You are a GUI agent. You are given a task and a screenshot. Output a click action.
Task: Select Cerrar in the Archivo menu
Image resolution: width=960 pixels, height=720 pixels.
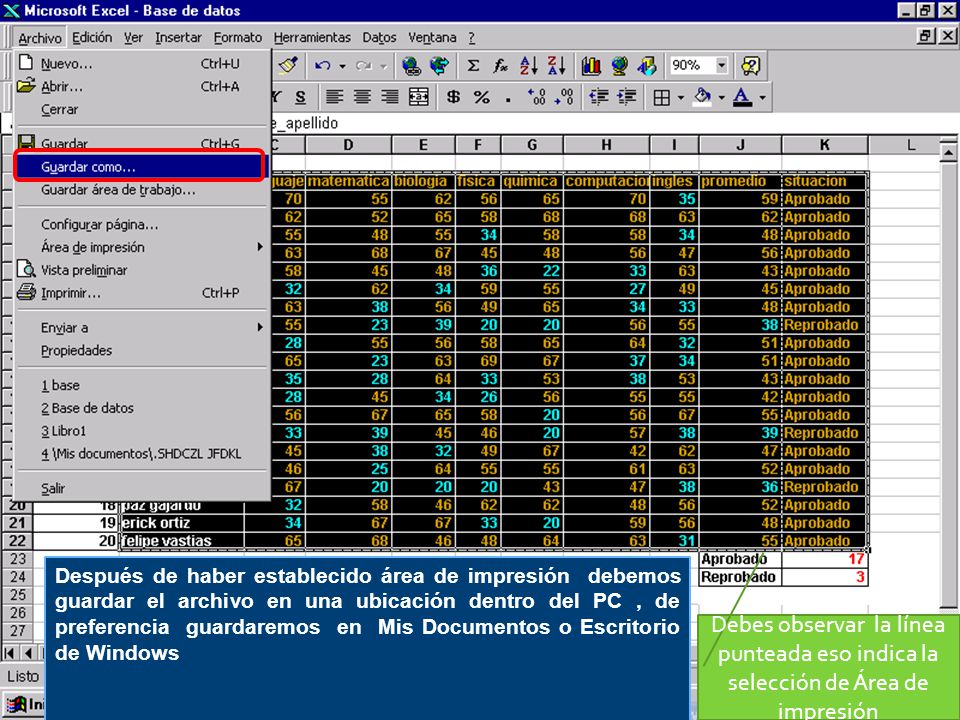[x=141, y=110]
